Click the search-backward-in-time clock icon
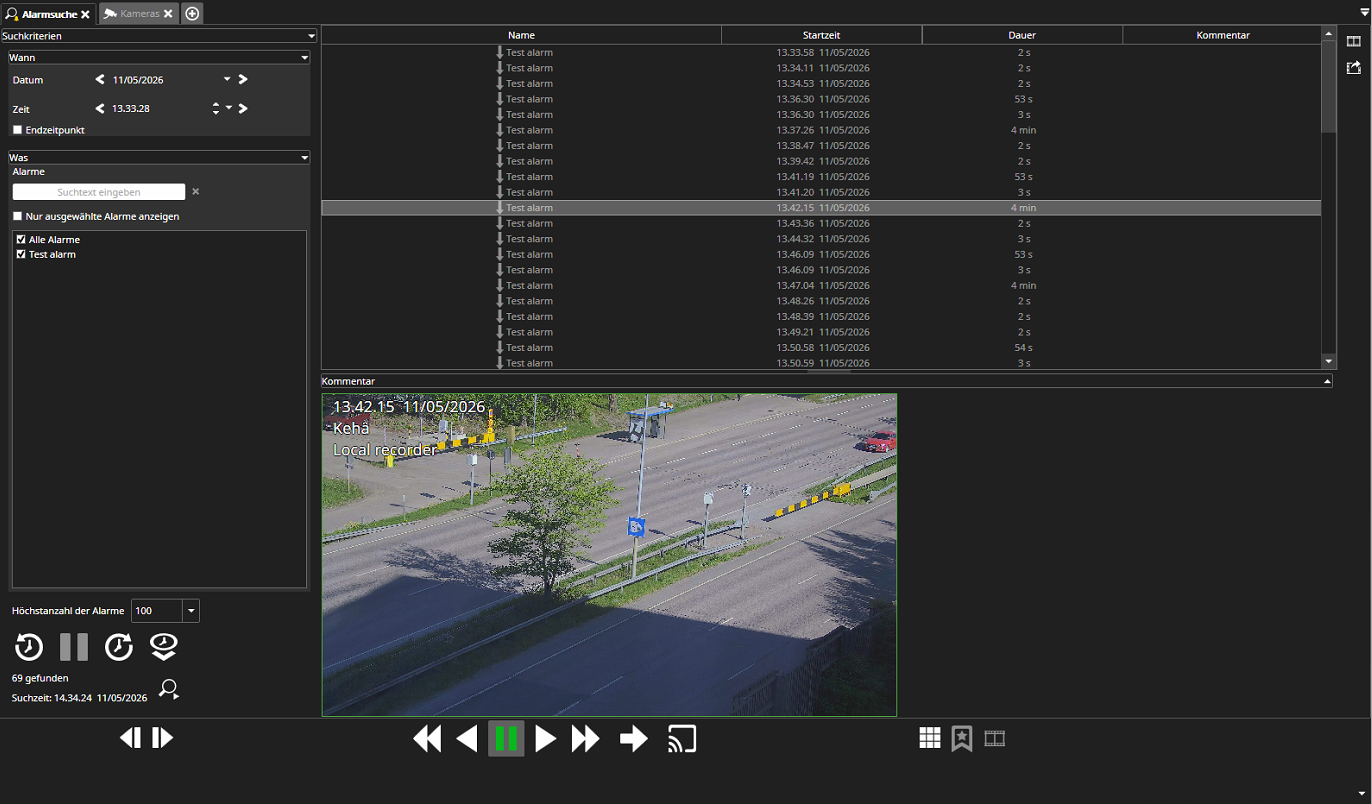The height and width of the screenshot is (804, 1372). 29,647
